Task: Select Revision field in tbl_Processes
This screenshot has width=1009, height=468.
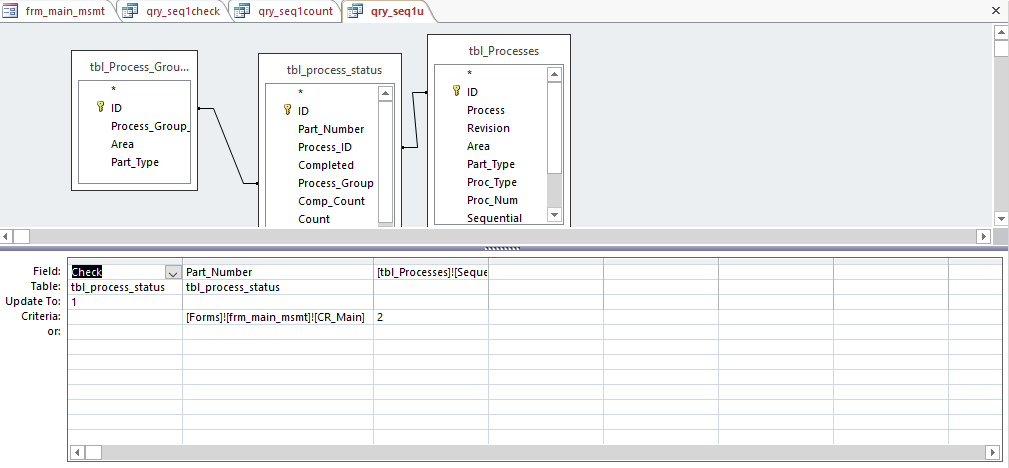Action: (x=488, y=128)
